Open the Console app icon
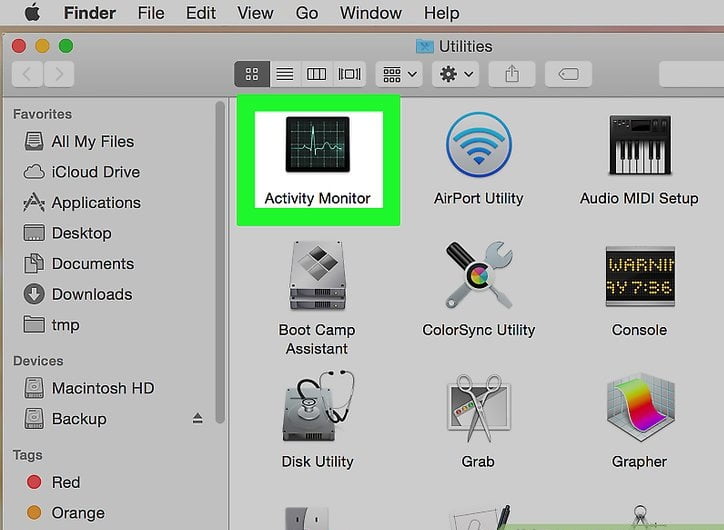This screenshot has height=530, width=724. (x=640, y=277)
